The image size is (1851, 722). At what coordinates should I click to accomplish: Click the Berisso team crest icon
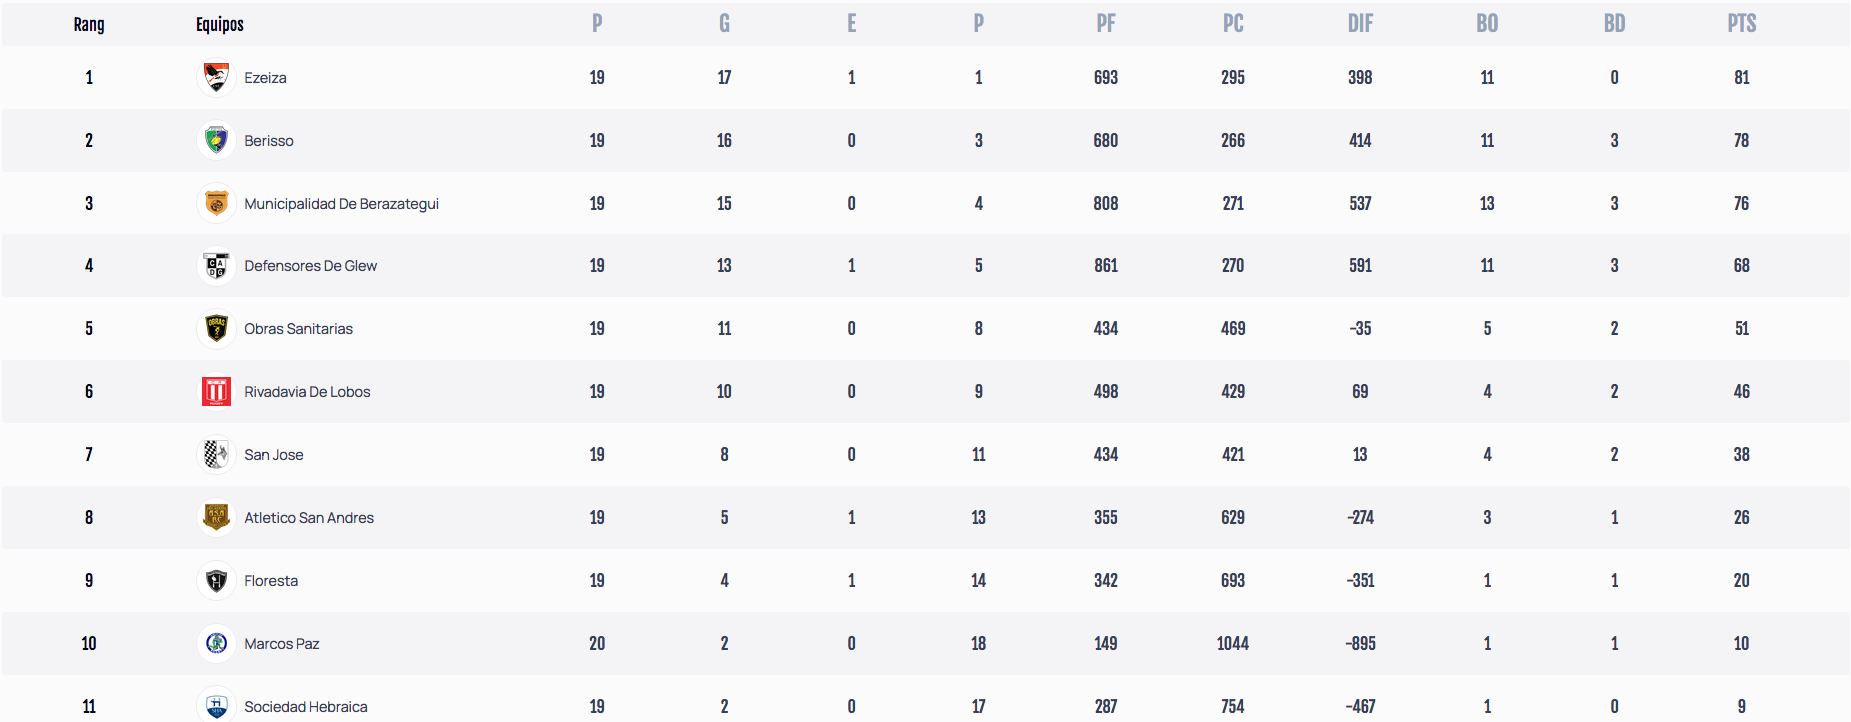[x=216, y=140]
